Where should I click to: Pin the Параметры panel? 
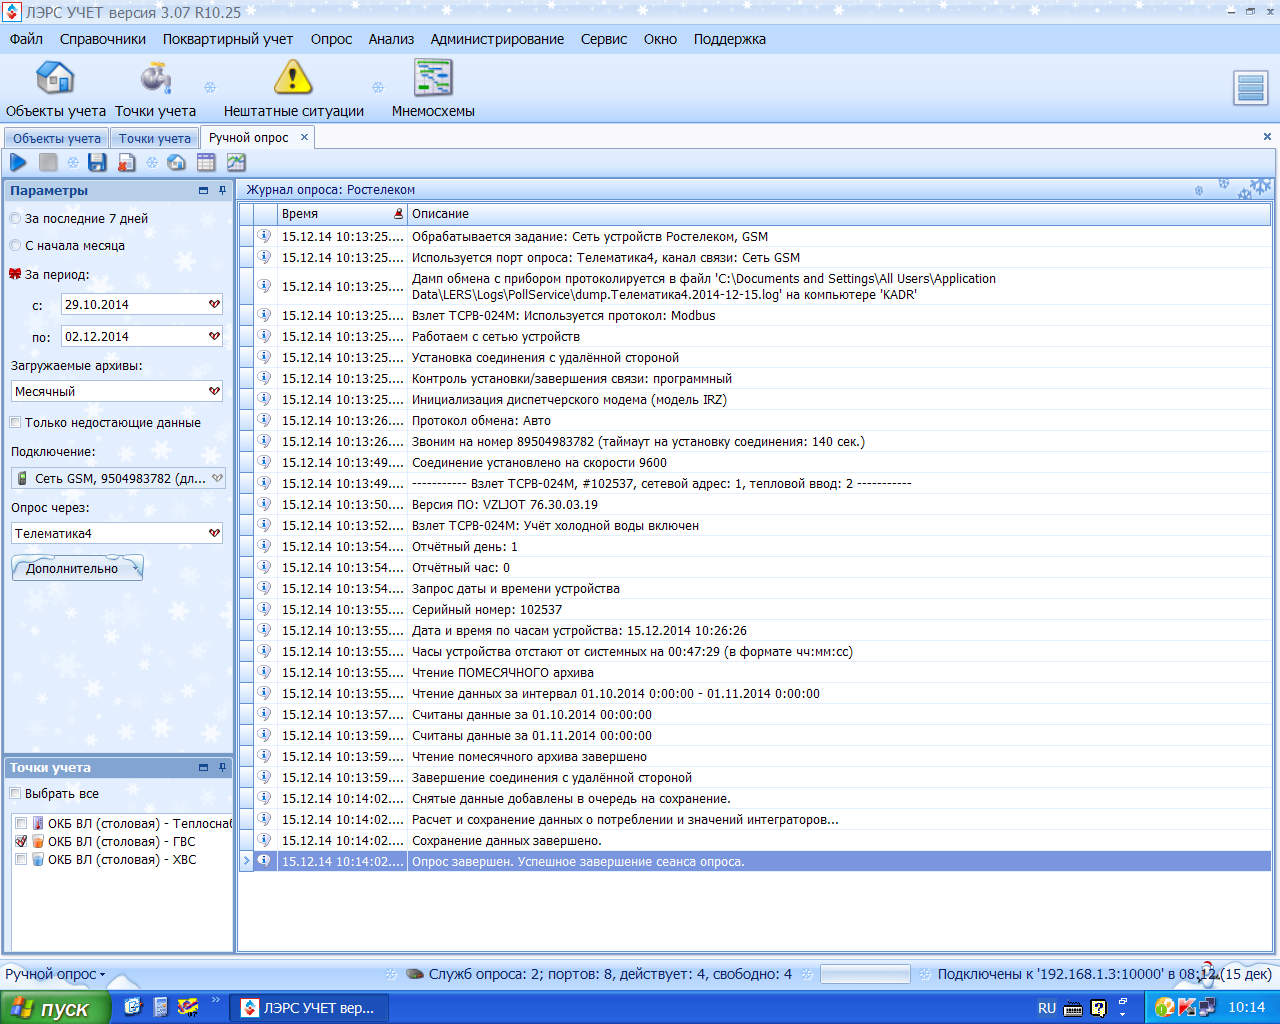(x=222, y=190)
